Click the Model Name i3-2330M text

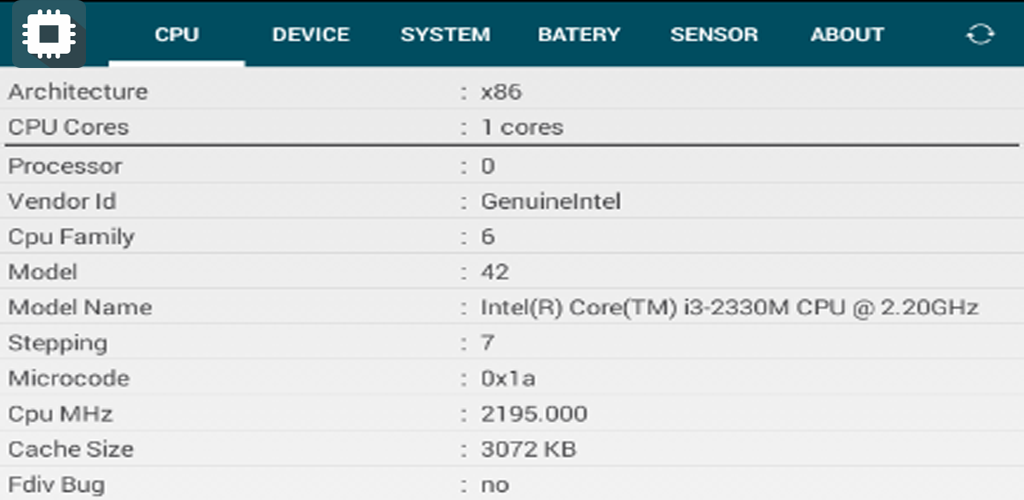[729, 307]
